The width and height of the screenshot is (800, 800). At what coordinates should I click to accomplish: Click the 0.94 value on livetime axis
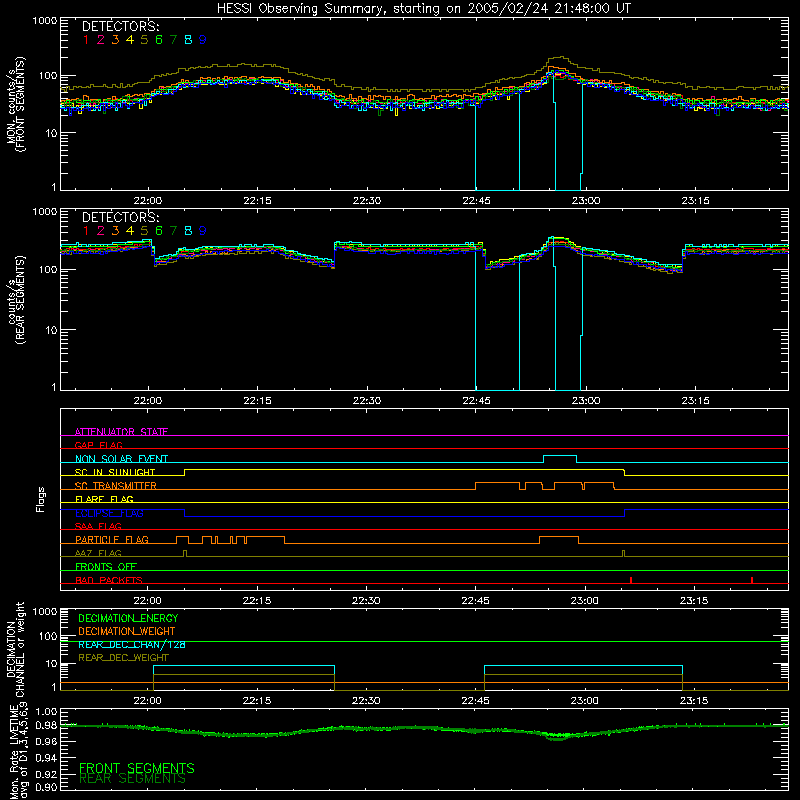[x=46, y=758]
